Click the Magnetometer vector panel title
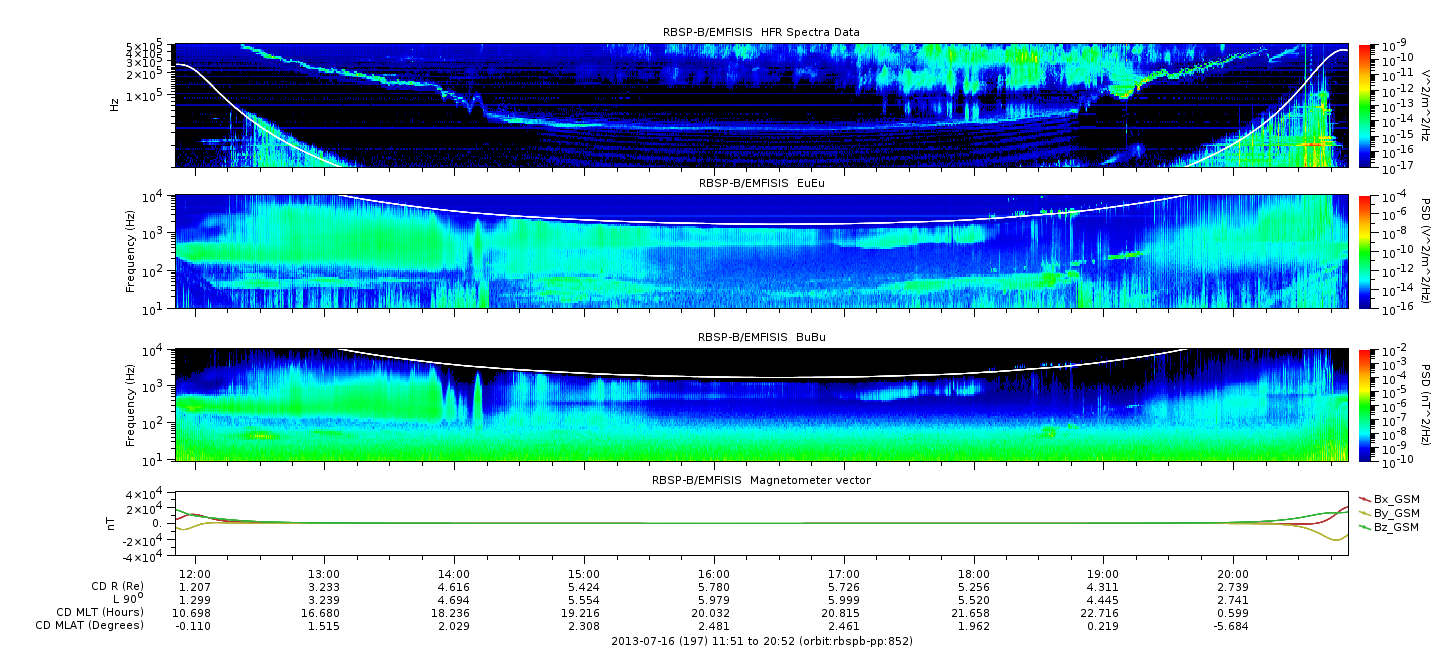This screenshot has width=1447, height=658. (x=760, y=480)
